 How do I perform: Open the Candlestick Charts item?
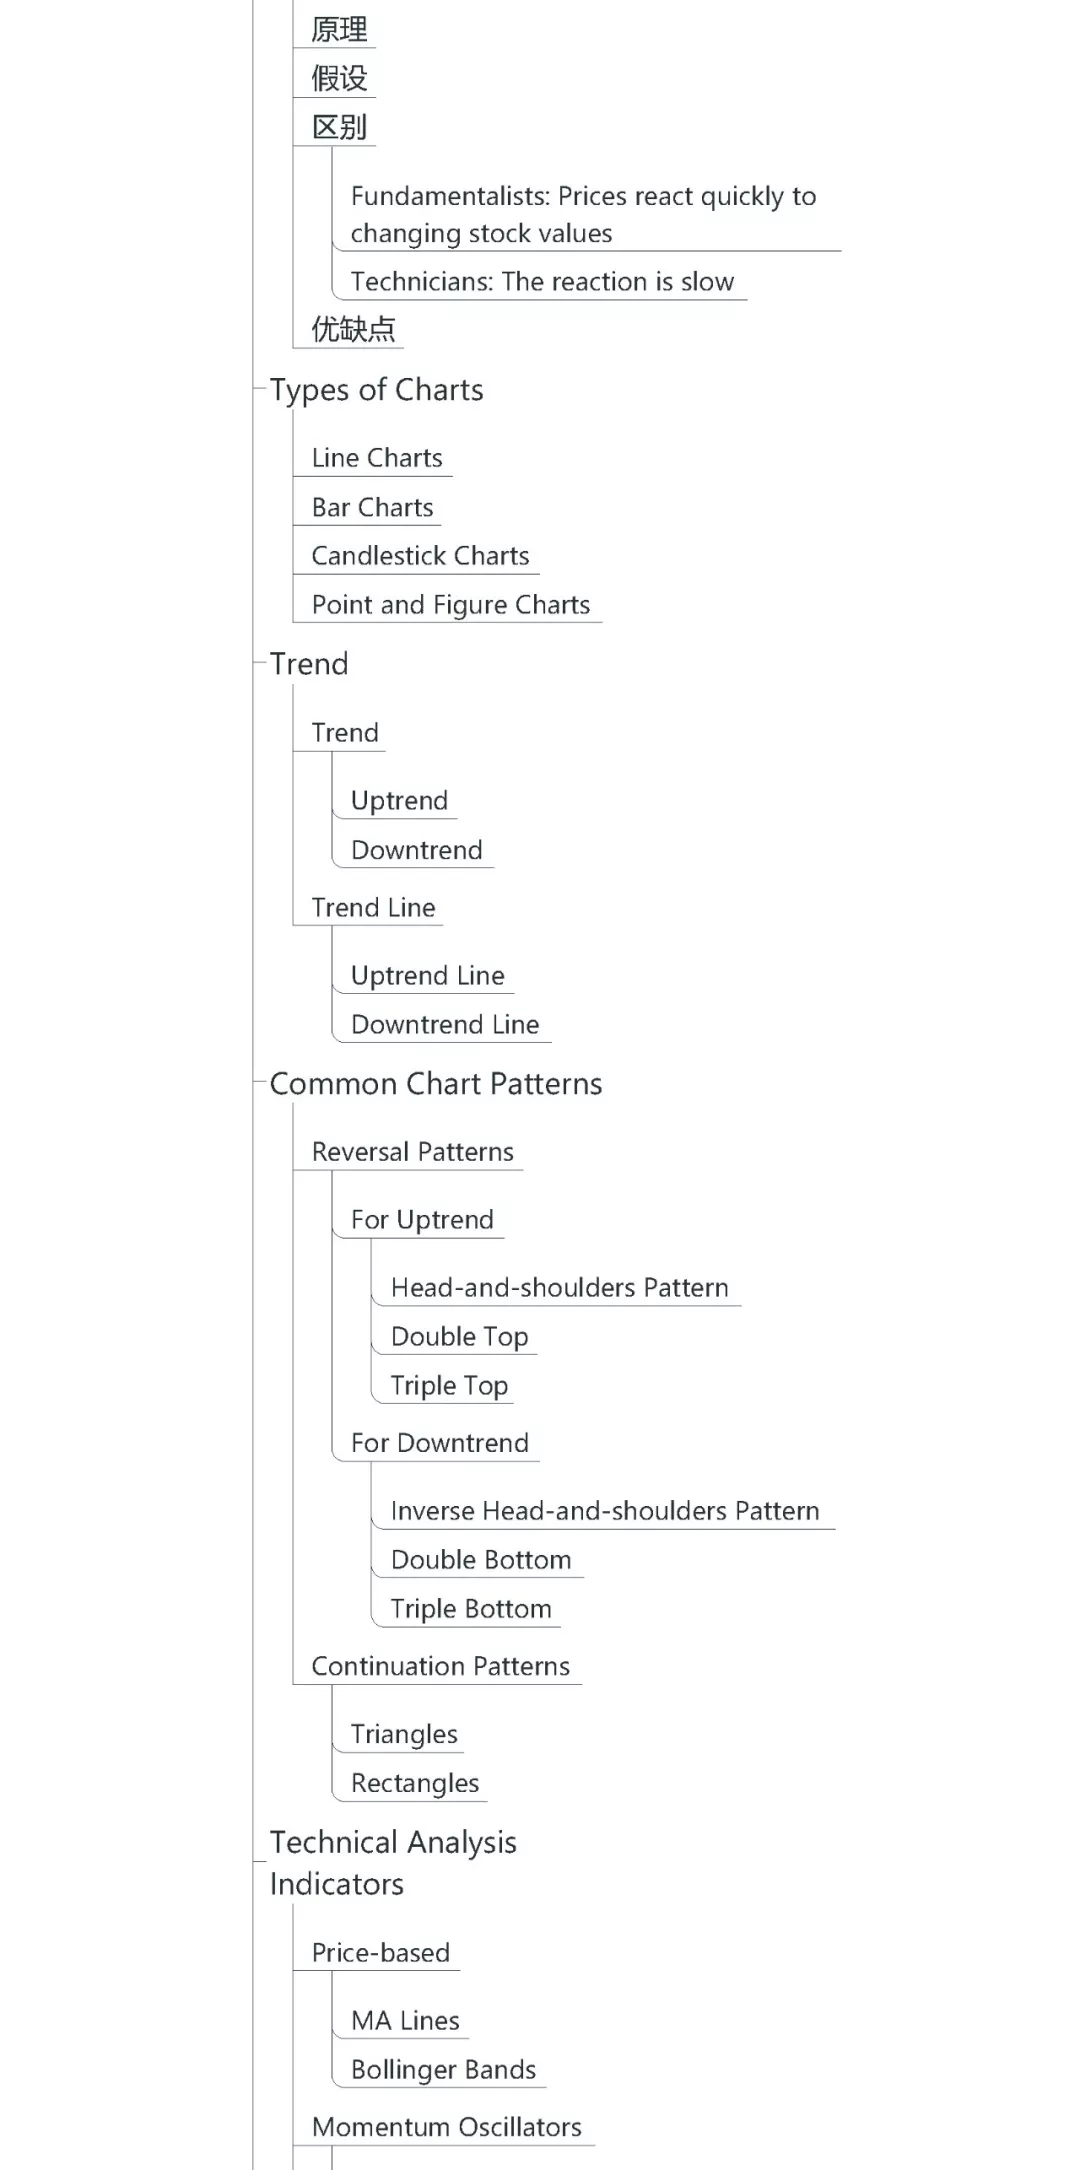(420, 556)
